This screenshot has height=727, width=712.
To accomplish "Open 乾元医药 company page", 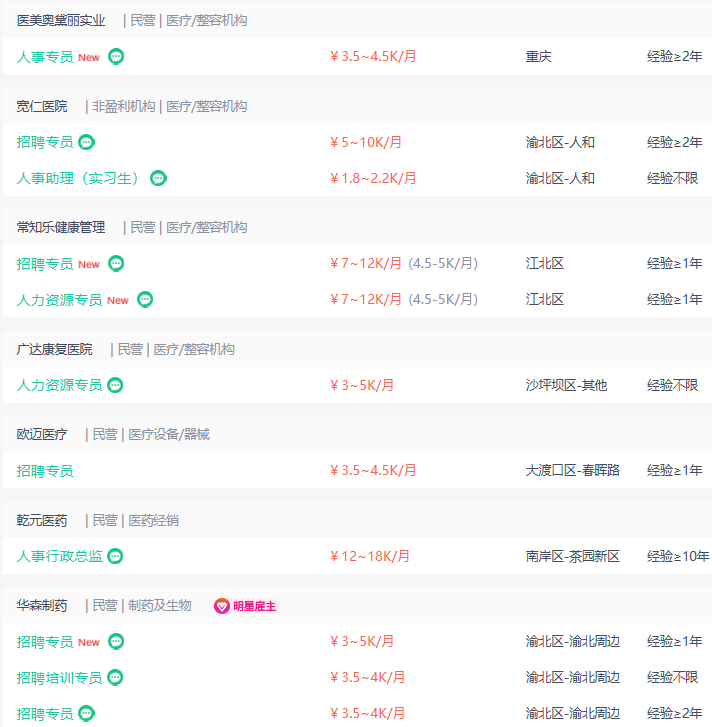I will [42, 520].
